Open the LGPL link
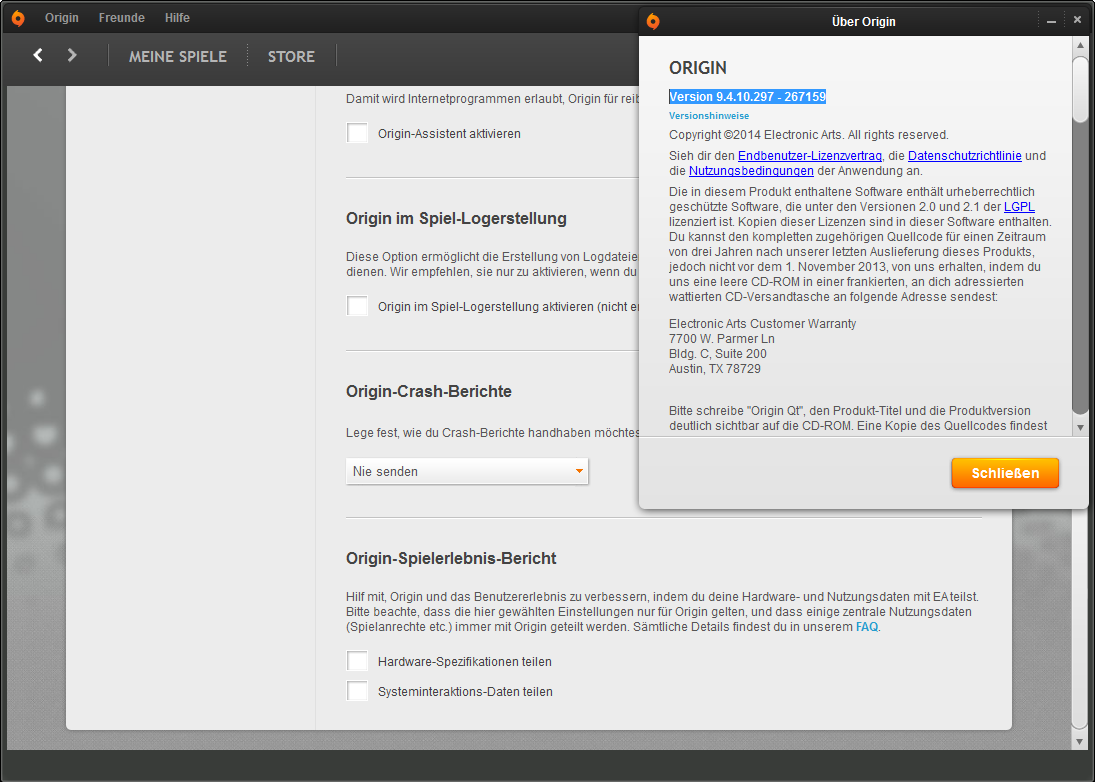This screenshot has width=1095, height=782. [x=1019, y=207]
